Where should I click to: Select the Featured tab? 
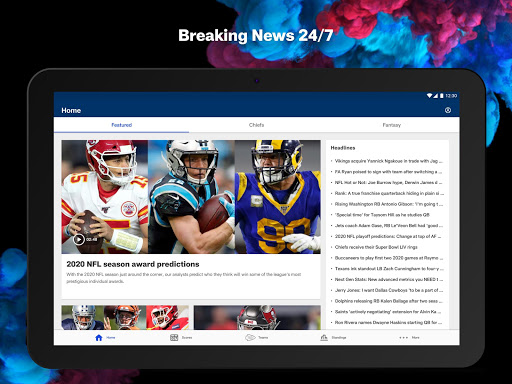point(121,125)
